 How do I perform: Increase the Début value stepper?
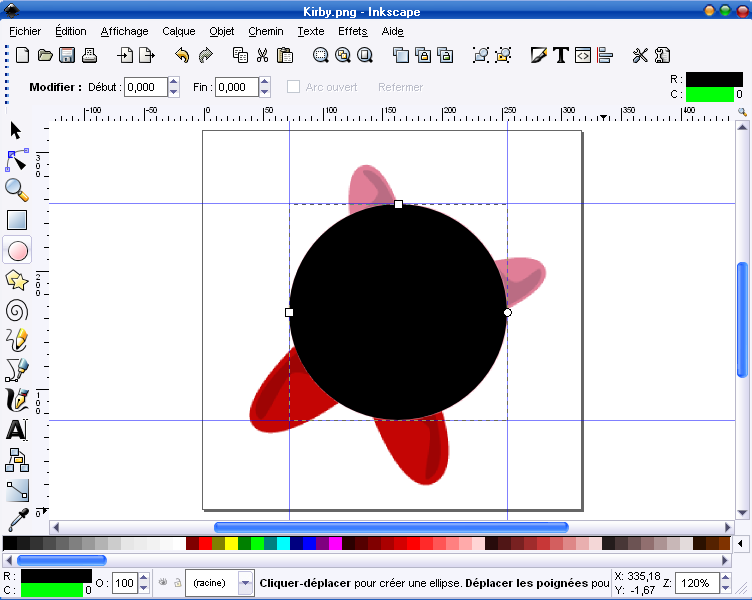[x=174, y=82]
